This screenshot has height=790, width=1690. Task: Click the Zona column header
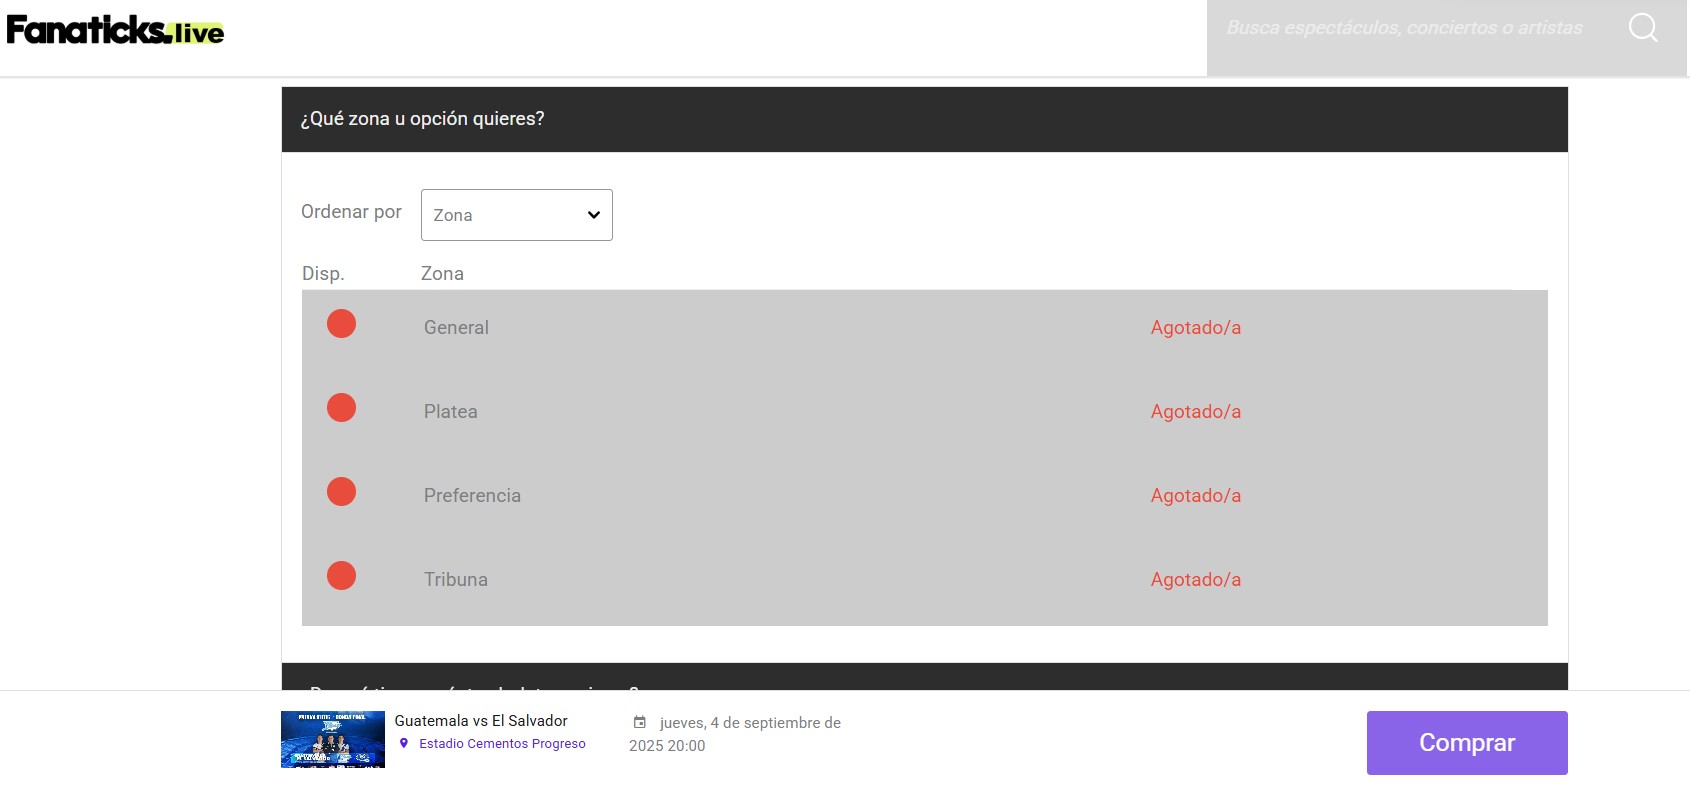point(442,274)
